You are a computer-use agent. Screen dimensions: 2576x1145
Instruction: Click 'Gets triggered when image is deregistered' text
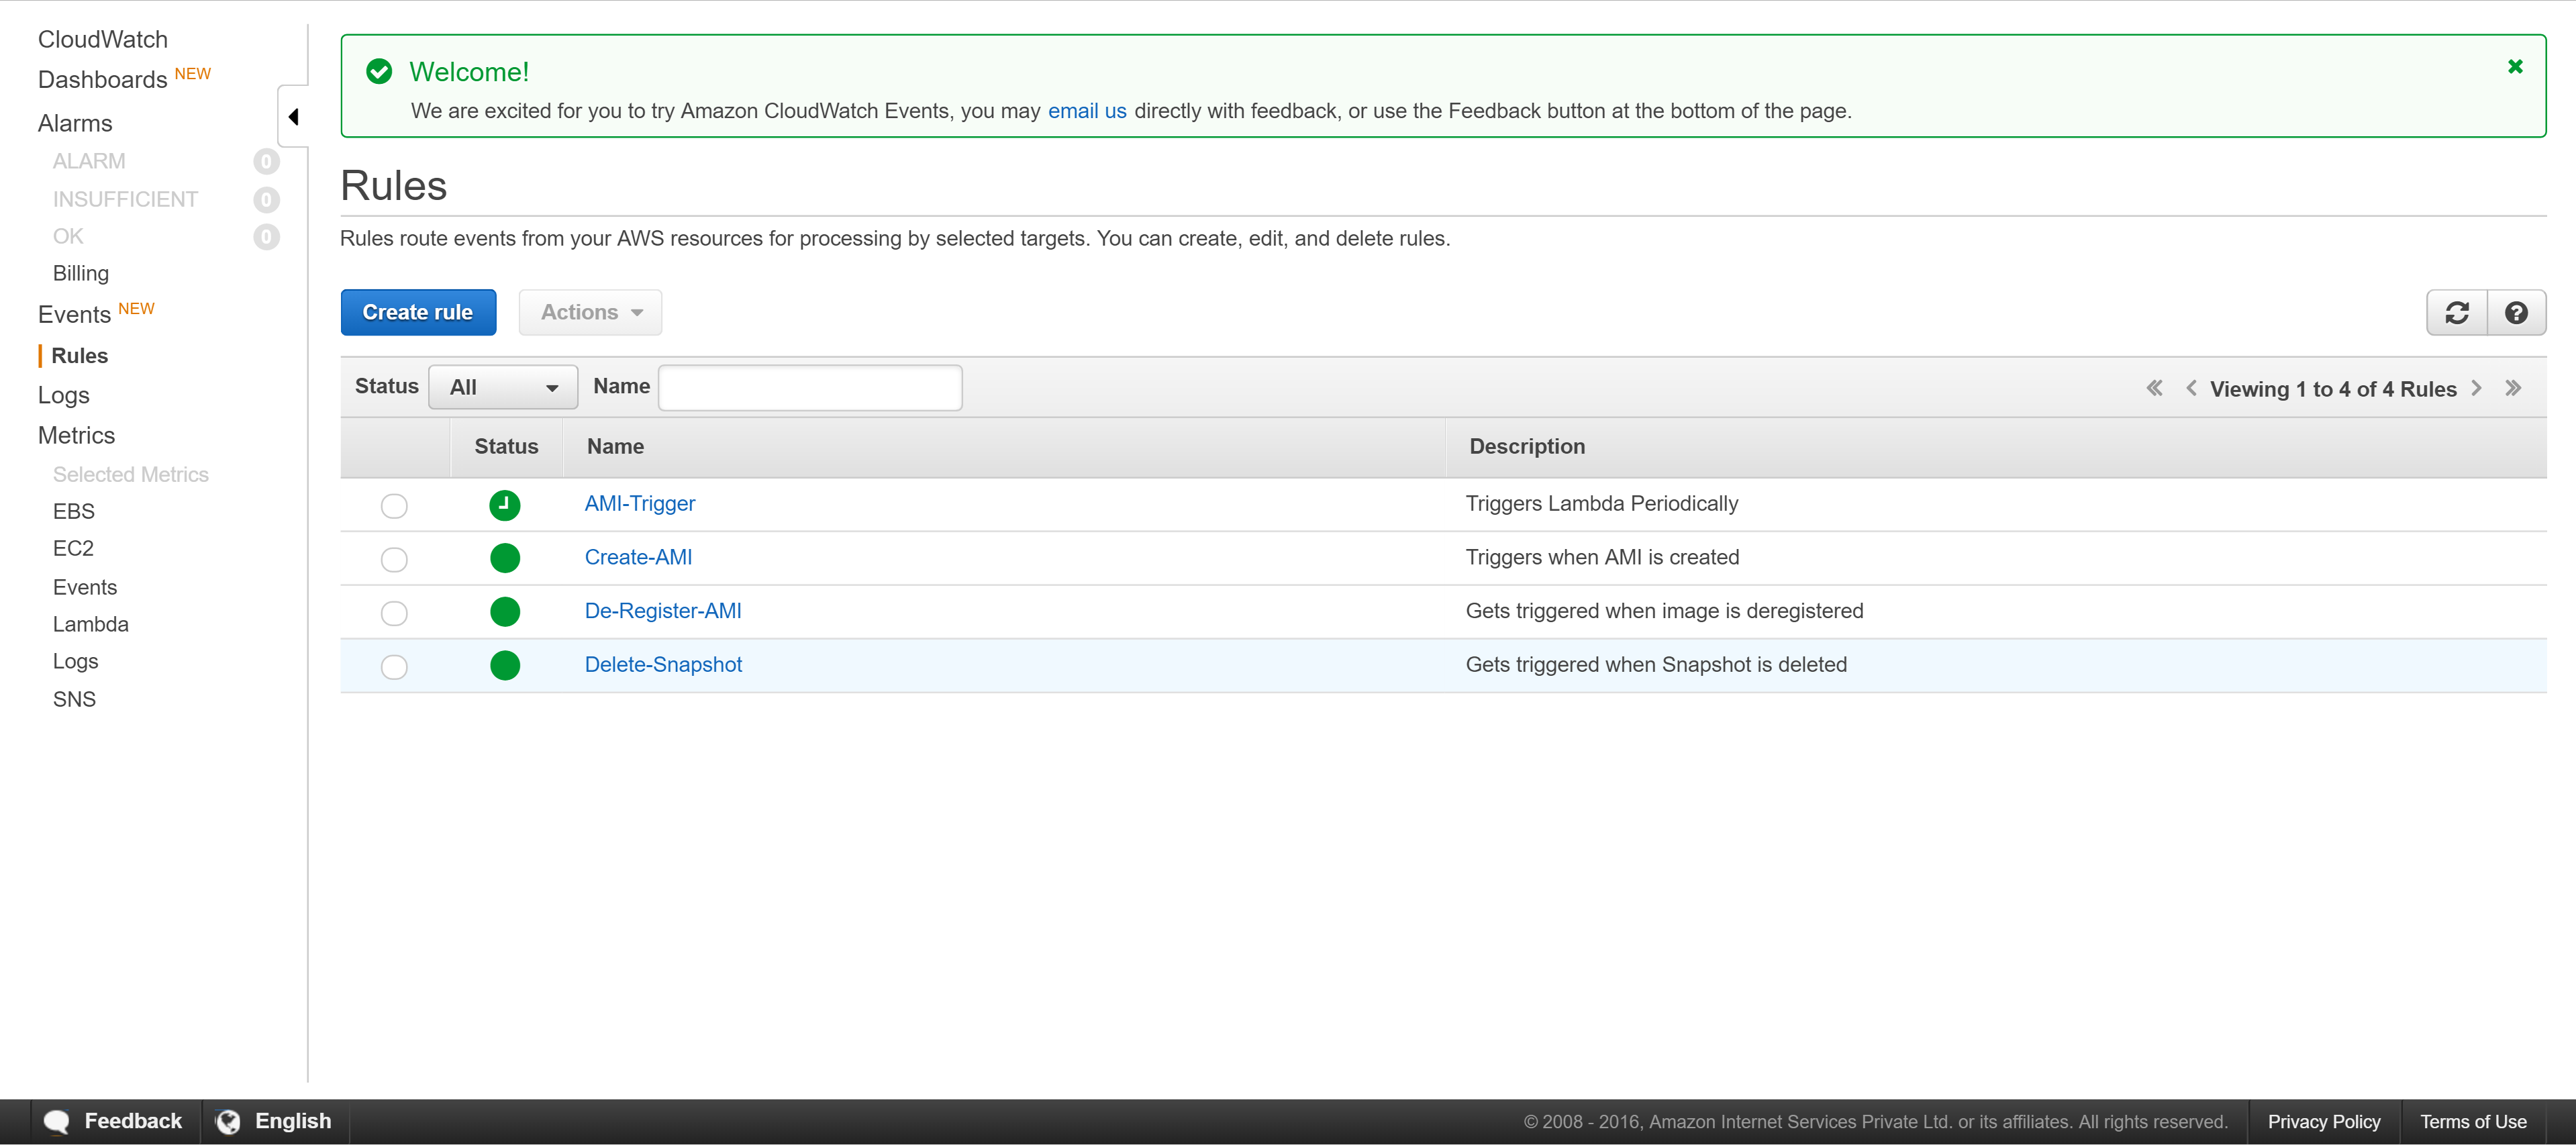tap(1665, 611)
